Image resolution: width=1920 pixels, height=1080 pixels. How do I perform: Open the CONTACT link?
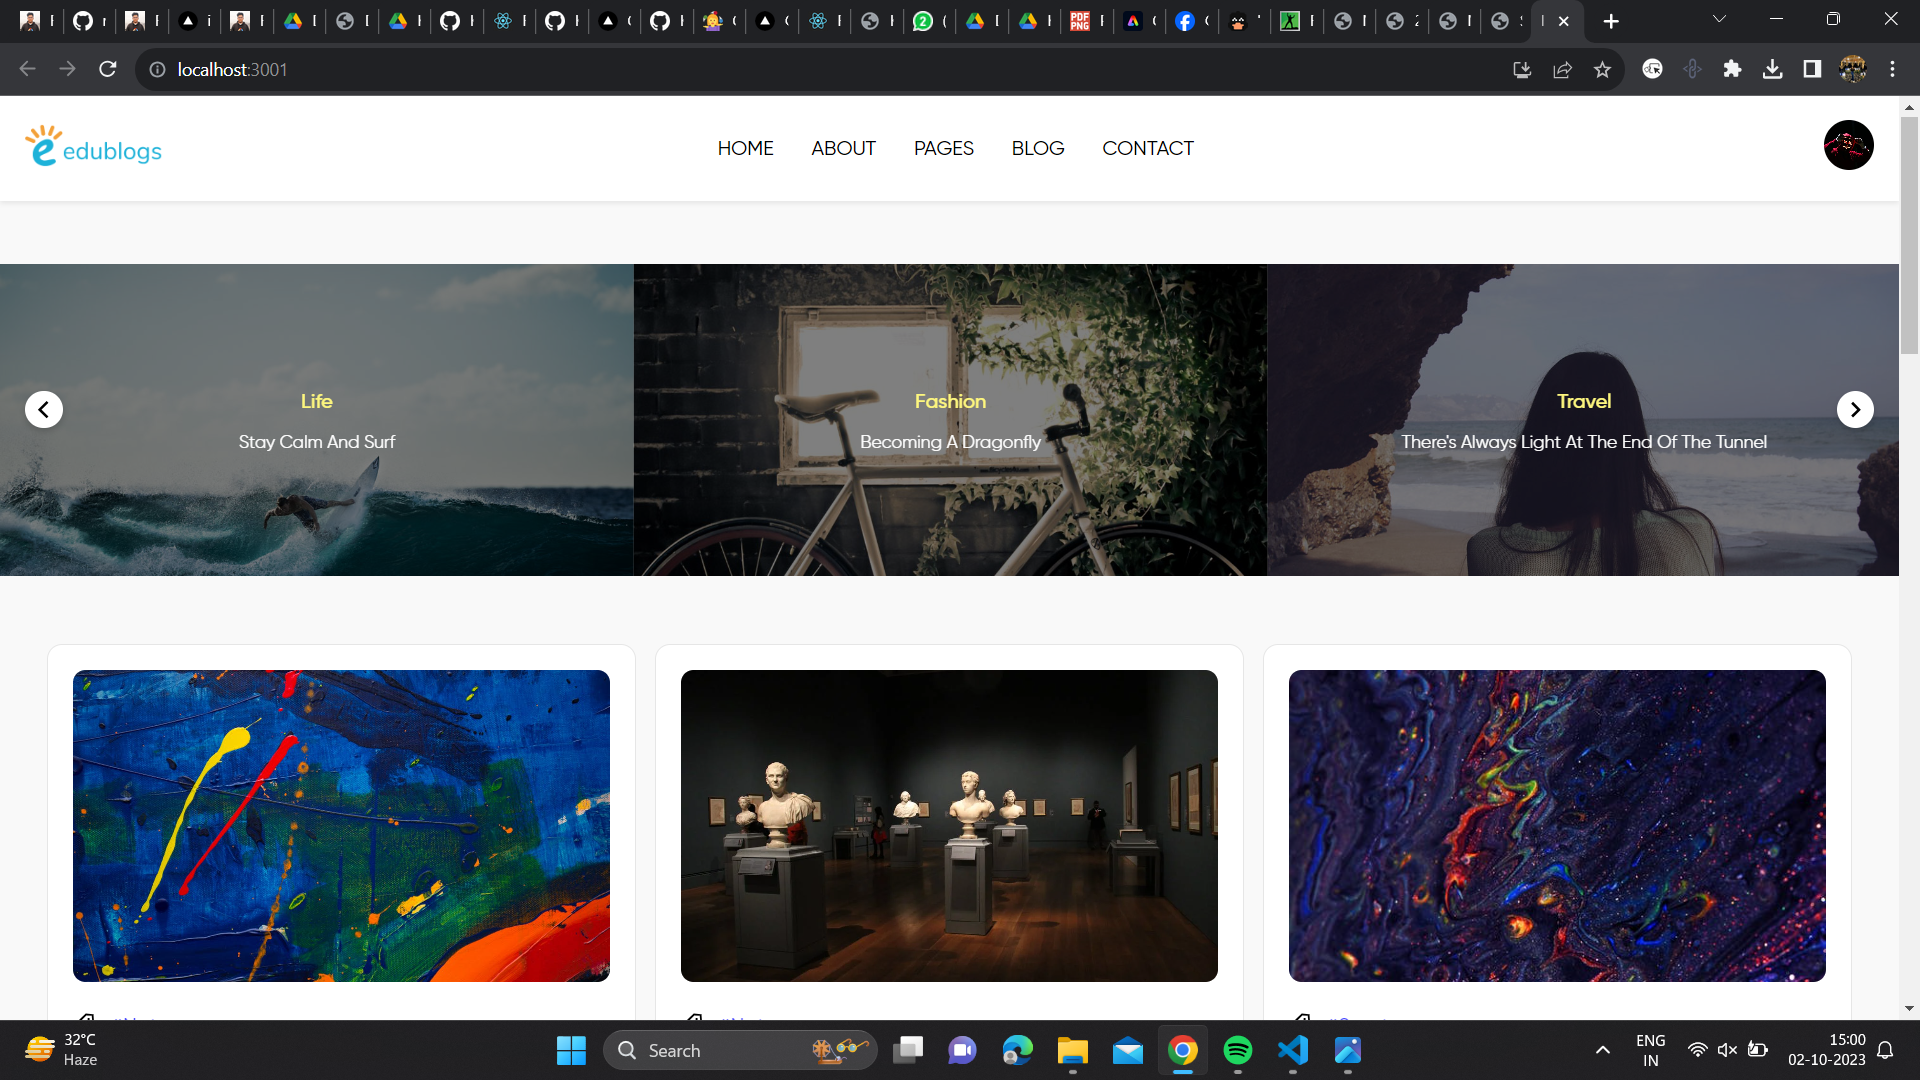coord(1147,148)
